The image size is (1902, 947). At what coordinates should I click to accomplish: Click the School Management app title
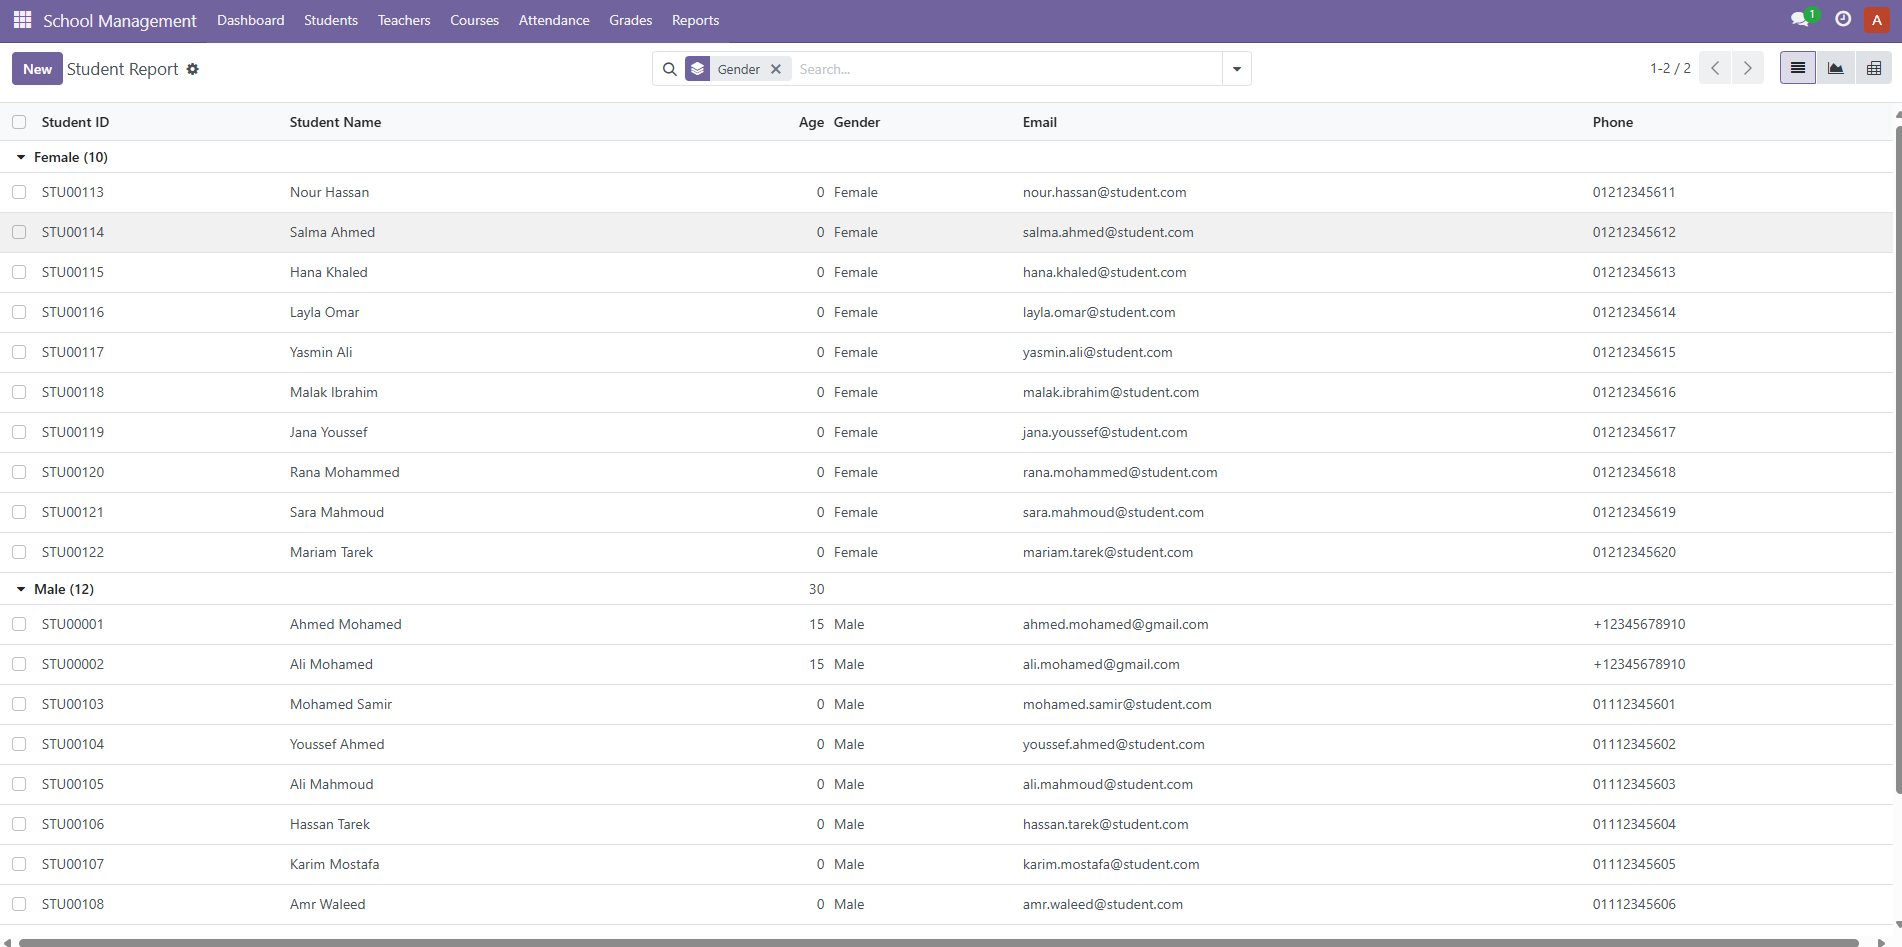pyautogui.click(x=120, y=21)
